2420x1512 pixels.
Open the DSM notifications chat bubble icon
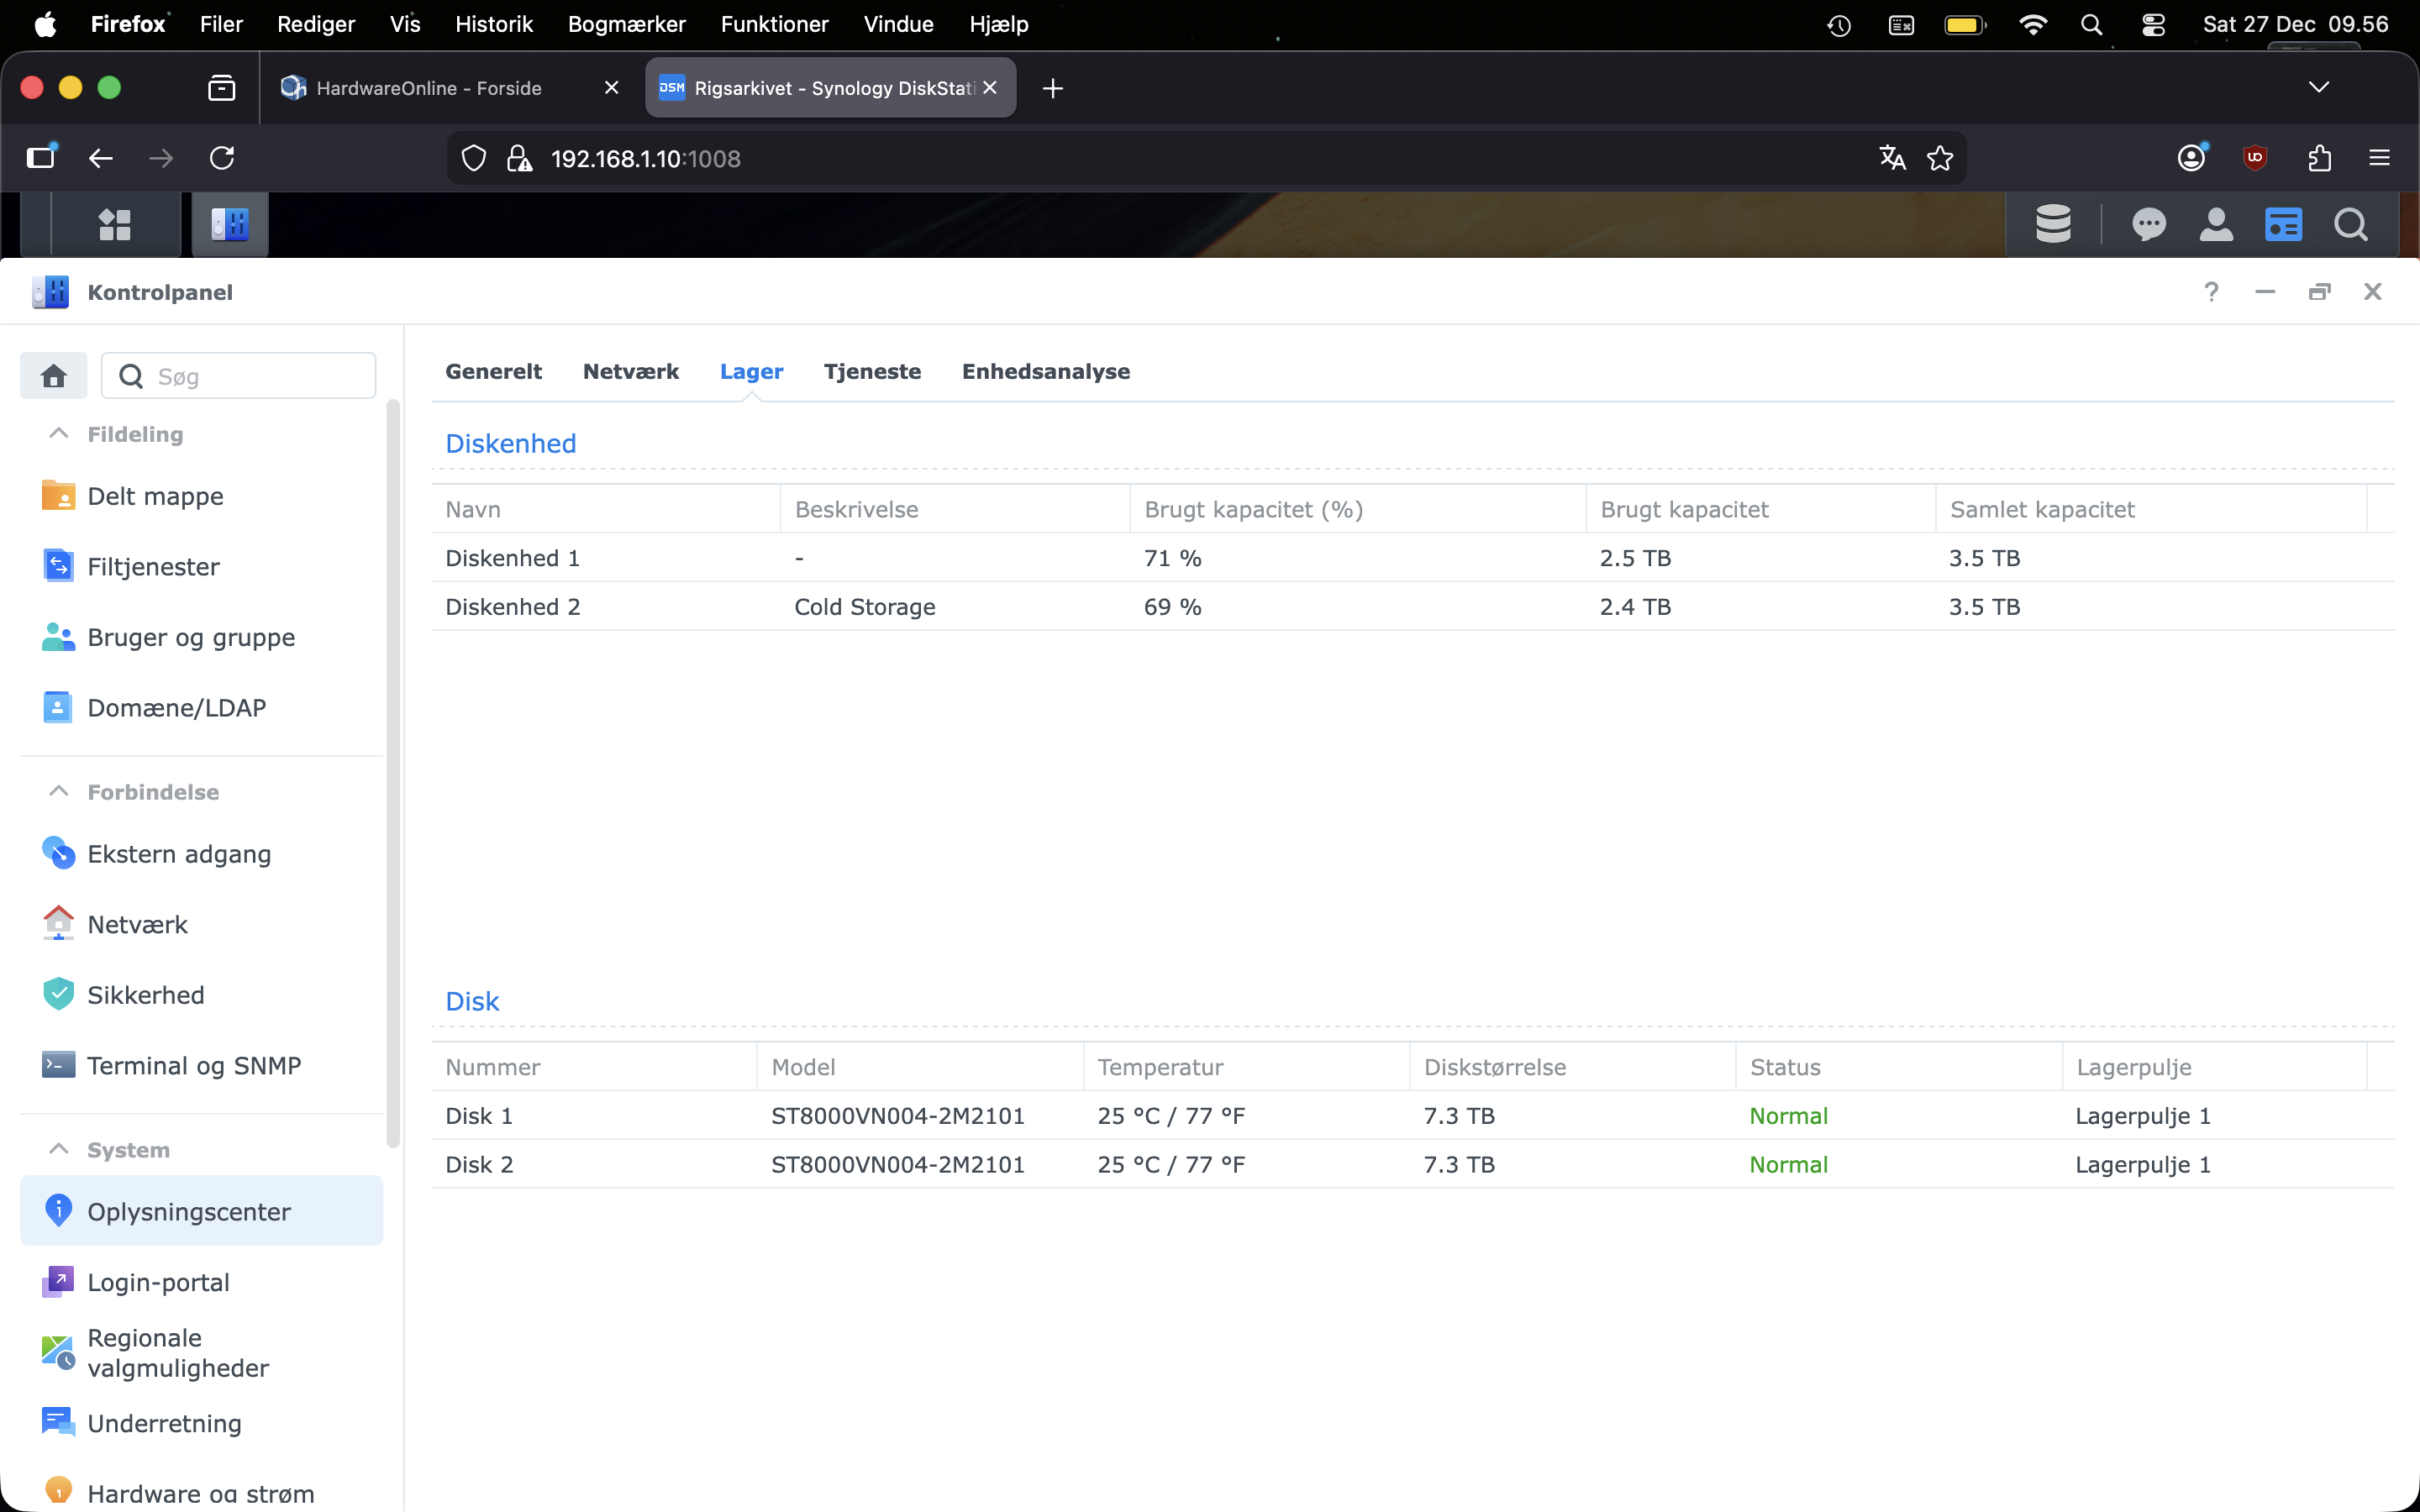[2148, 224]
